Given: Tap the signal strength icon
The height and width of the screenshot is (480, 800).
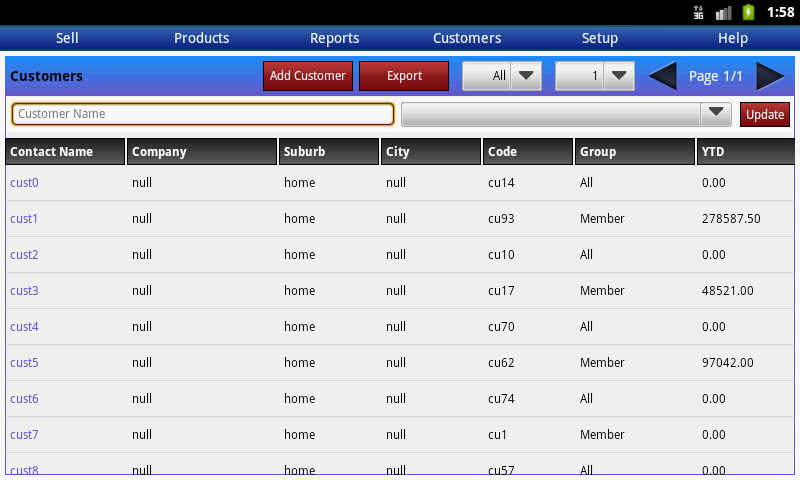Looking at the screenshot, I should pyautogui.click(x=723, y=13).
